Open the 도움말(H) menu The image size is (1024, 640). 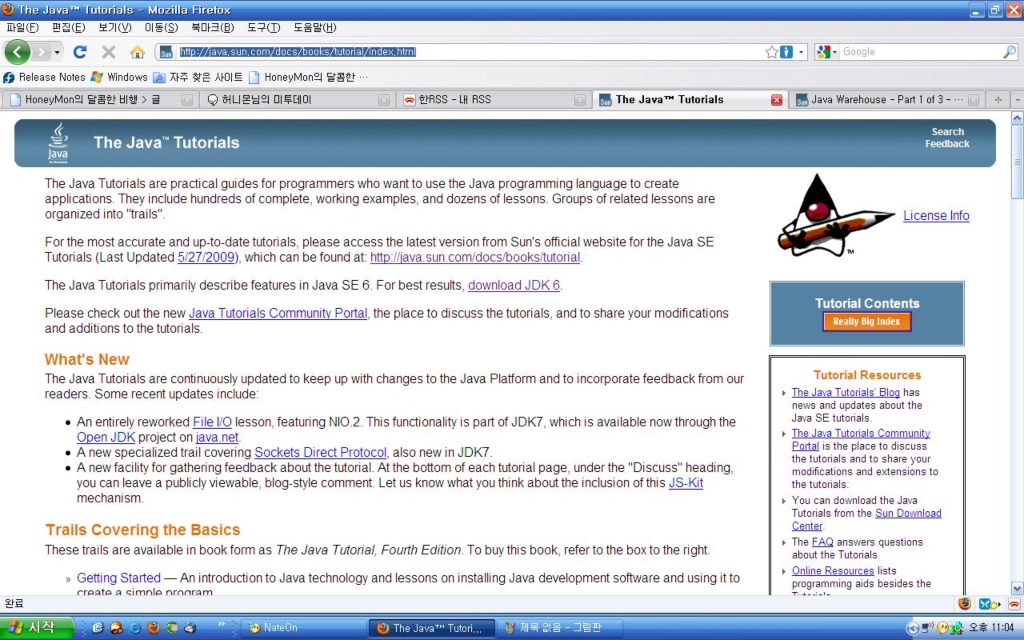coord(314,27)
